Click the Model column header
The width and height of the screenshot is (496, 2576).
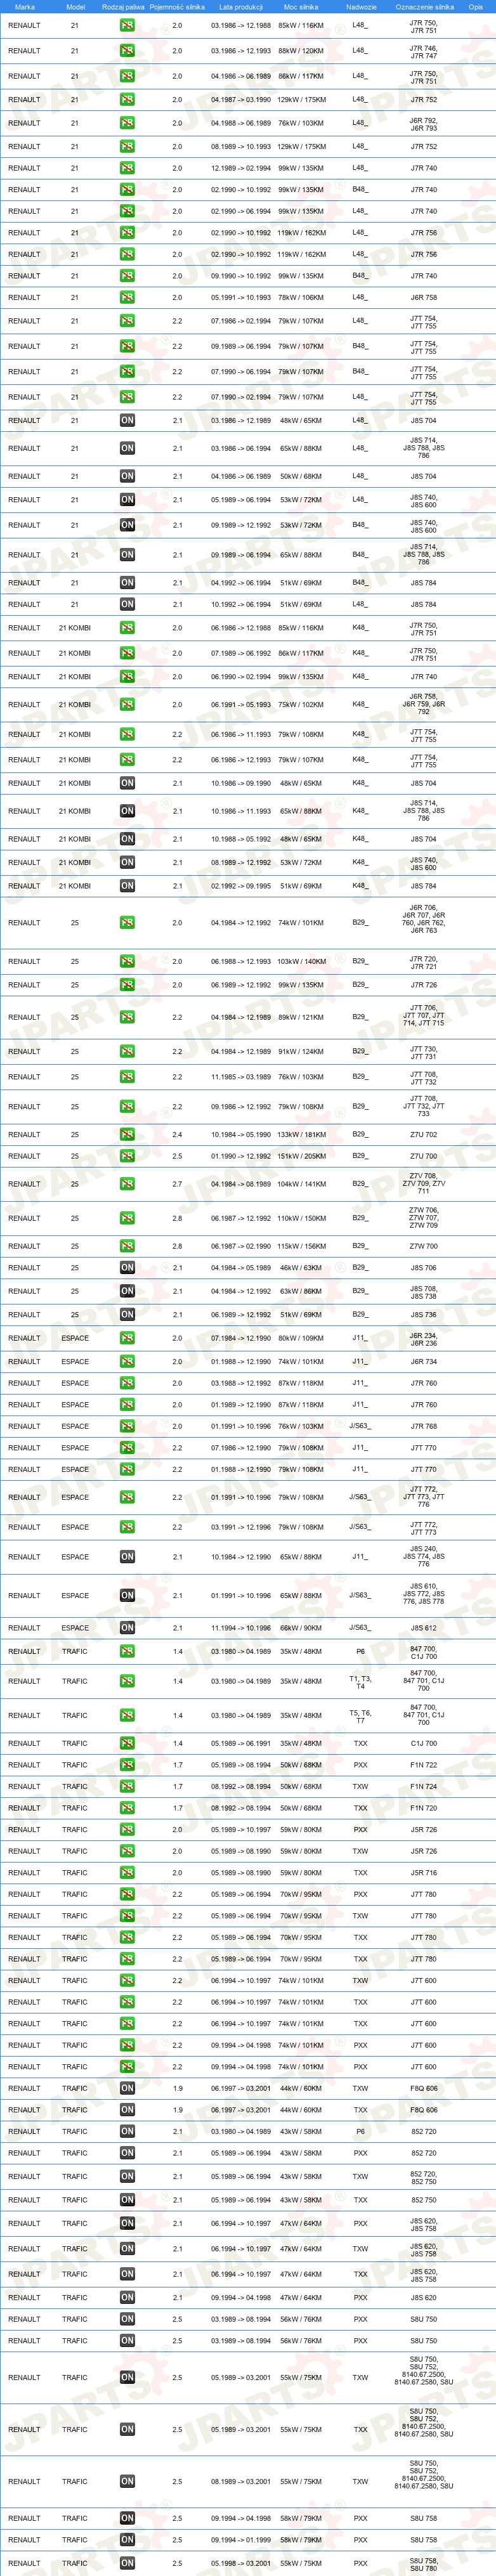pyautogui.click(x=75, y=7)
